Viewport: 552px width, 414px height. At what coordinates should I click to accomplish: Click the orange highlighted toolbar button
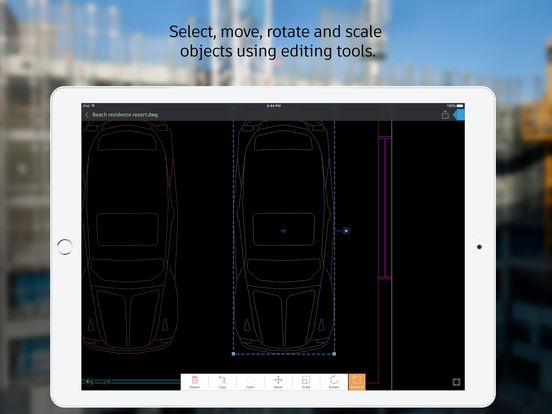[357, 382]
